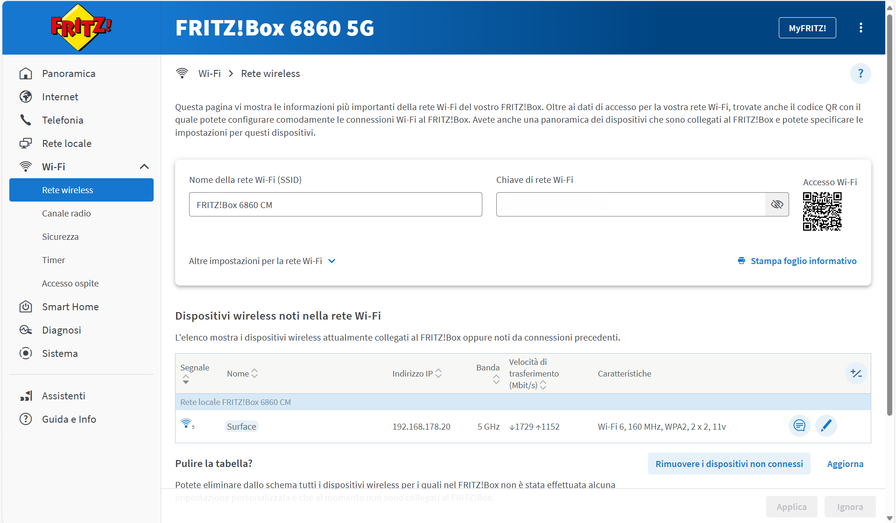896x523 pixels.
Task: Click the Applica button
Action: click(791, 506)
